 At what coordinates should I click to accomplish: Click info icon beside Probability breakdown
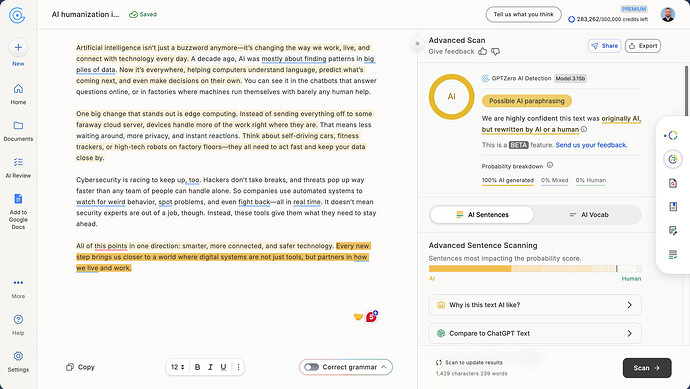tap(550, 165)
